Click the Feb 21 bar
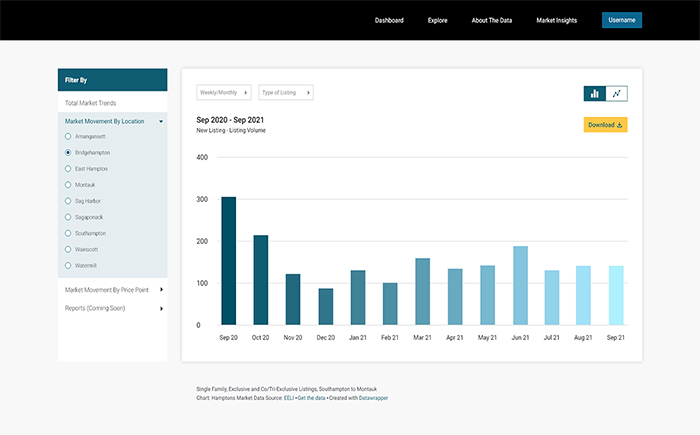Viewport: 700px width, 435px height. tap(390, 304)
